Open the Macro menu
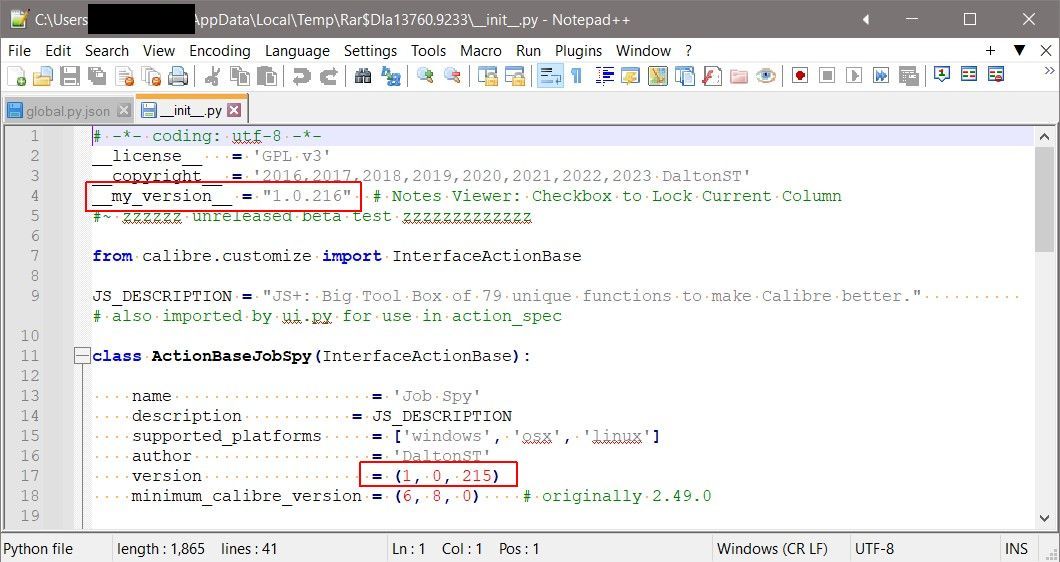Screen dimensions: 1060x562 tap(481, 51)
